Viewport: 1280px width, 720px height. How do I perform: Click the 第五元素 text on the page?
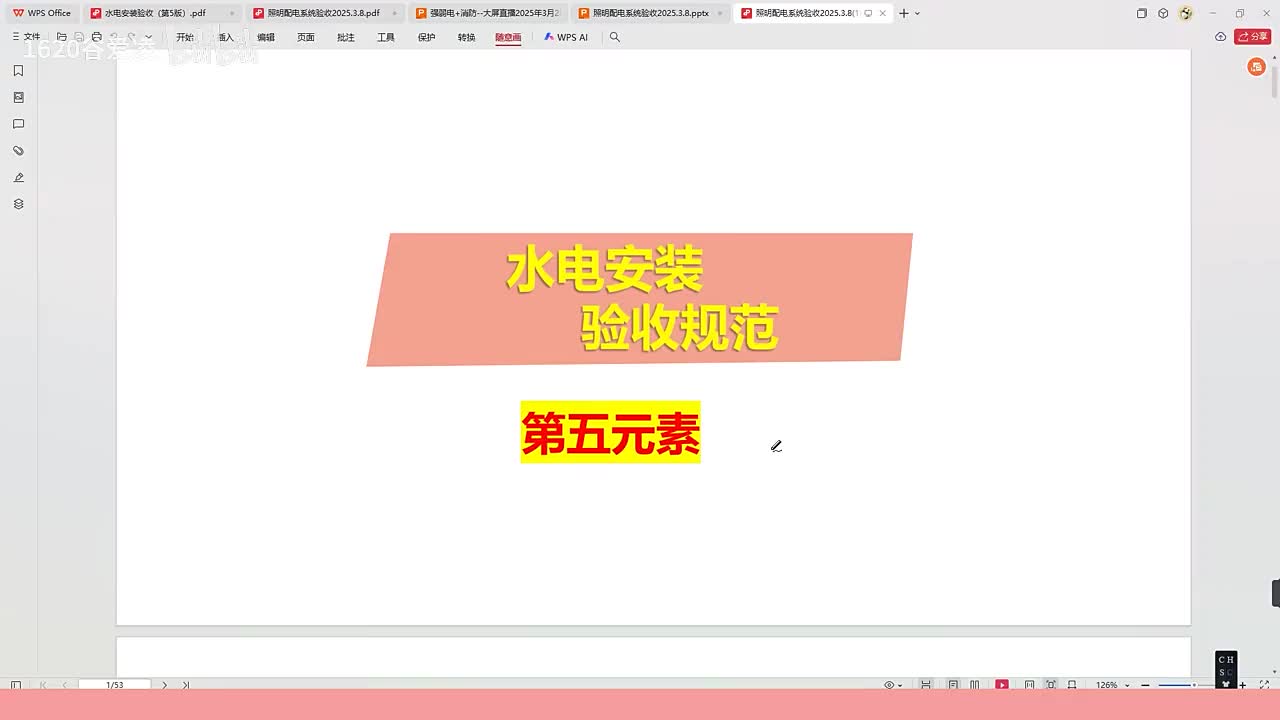coord(610,432)
